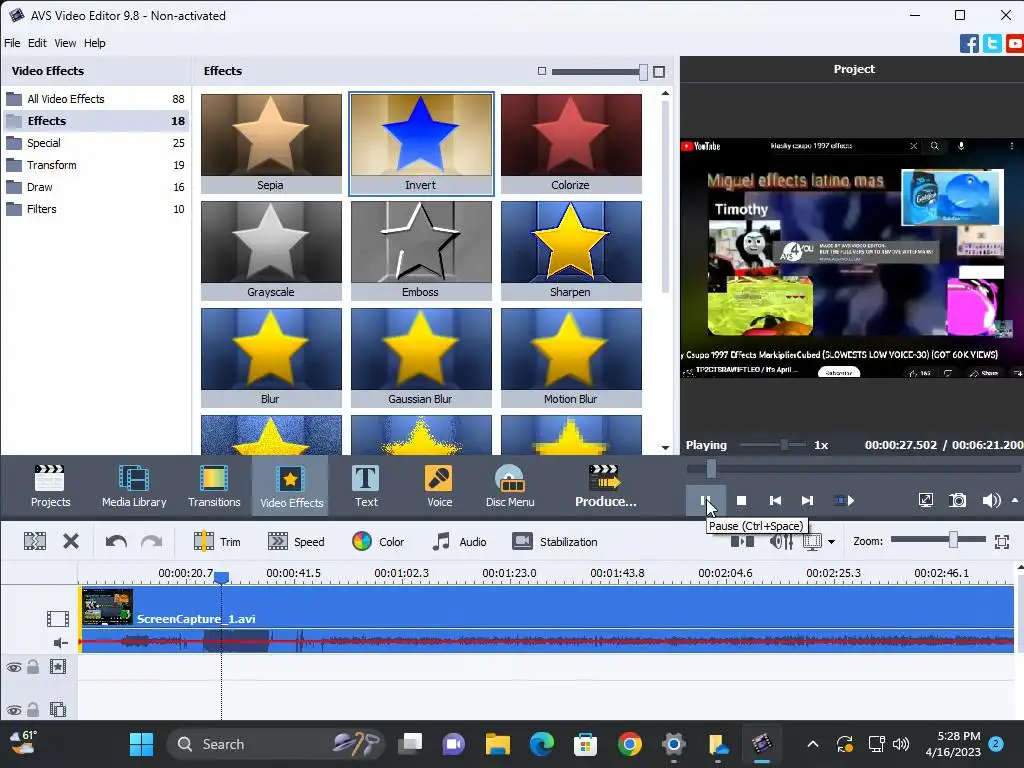Open the Stabilization tool
The image size is (1024, 768).
[554, 542]
